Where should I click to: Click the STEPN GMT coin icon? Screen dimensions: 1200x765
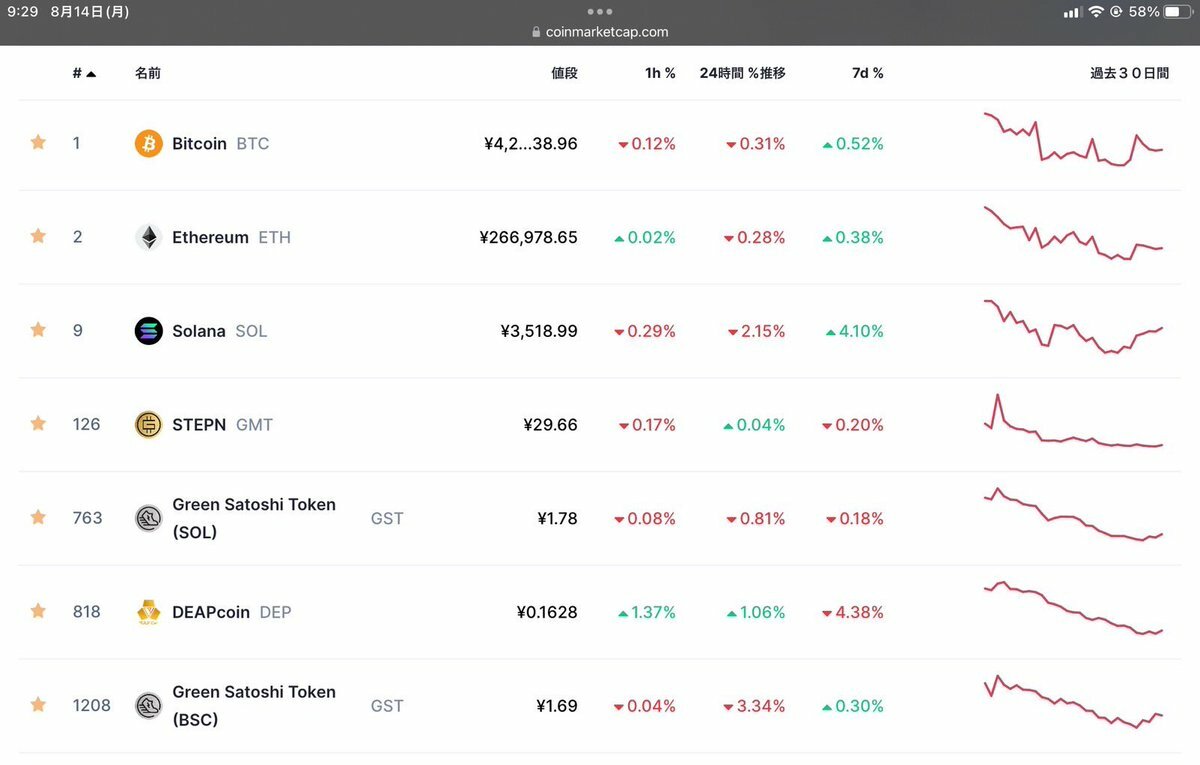pos(148,425)
